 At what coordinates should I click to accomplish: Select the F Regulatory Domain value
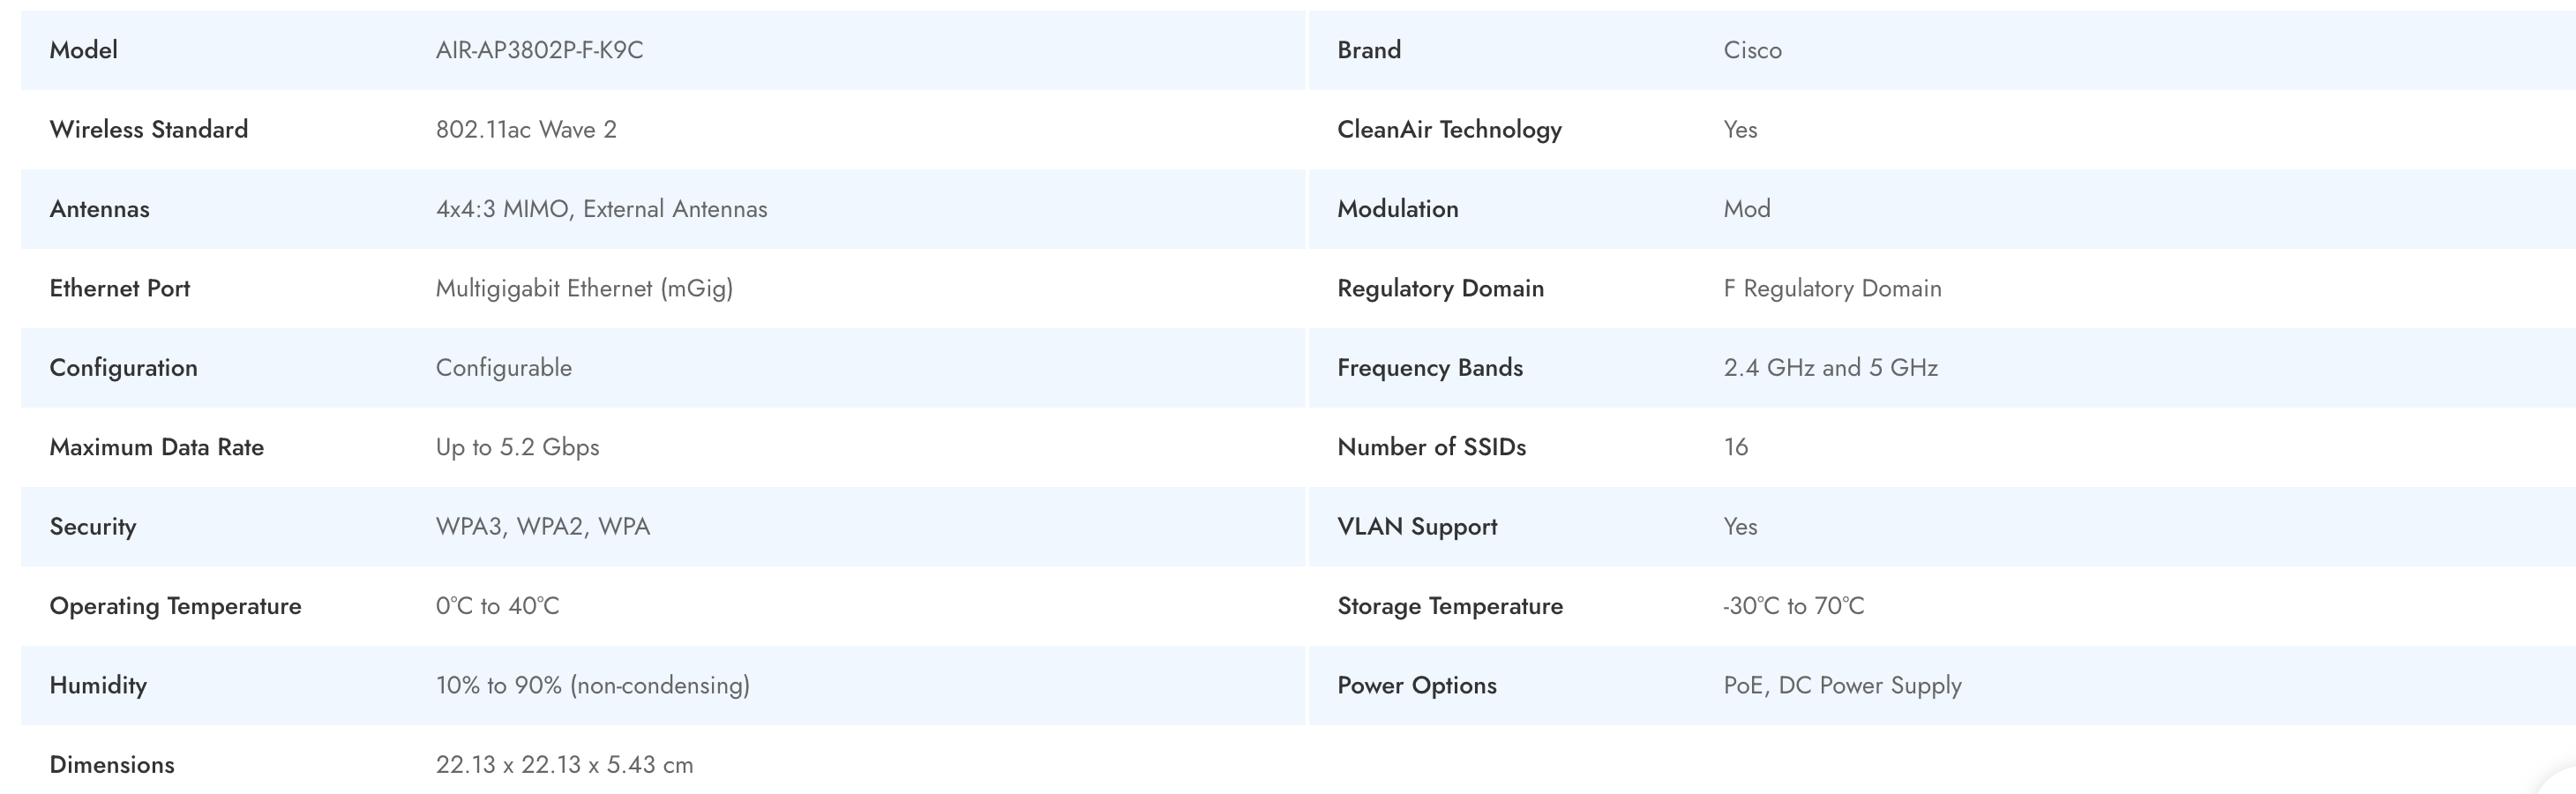point(1832,288)
